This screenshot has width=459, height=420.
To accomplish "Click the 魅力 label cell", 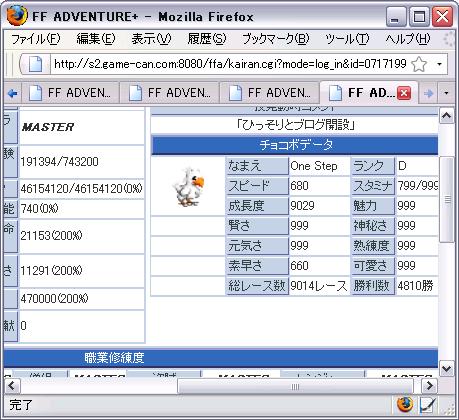I will pyautogui.click(x=373, y=206).
